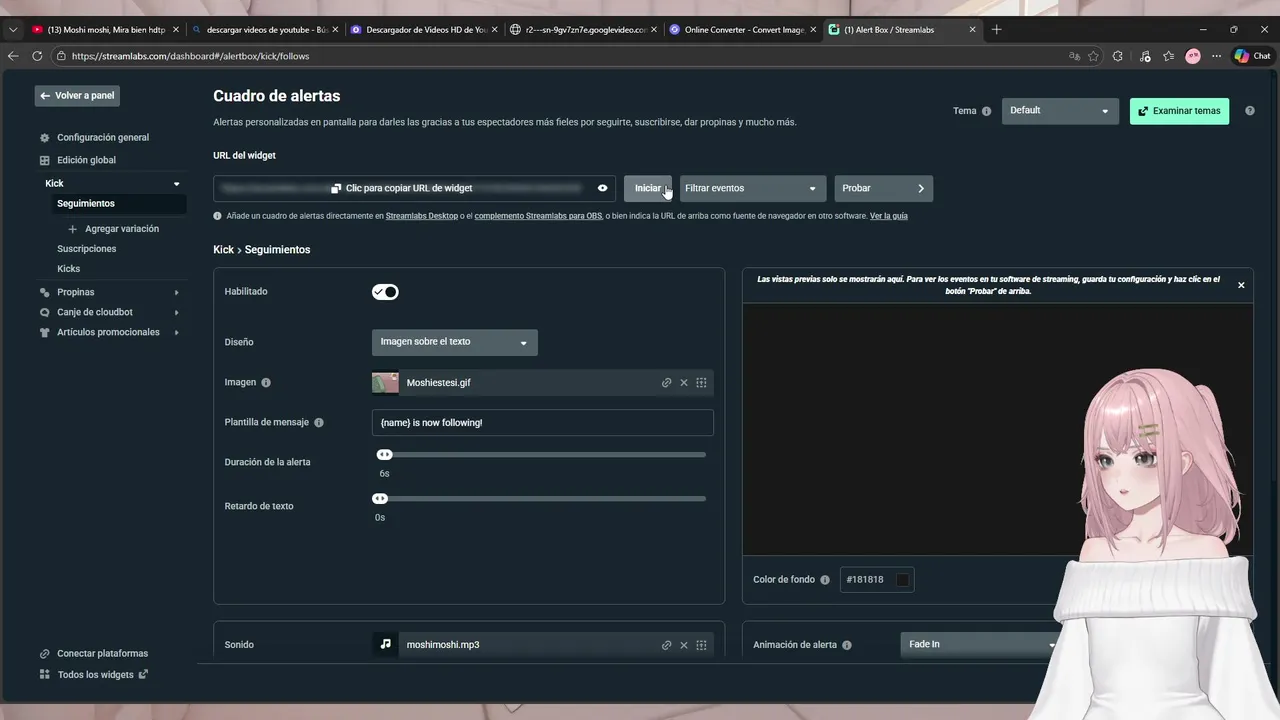Image resolution: width=1280 pixels, height=720 pixels.
Task: Click Animación de alerta info icon
Action: [x=847, y=645]
